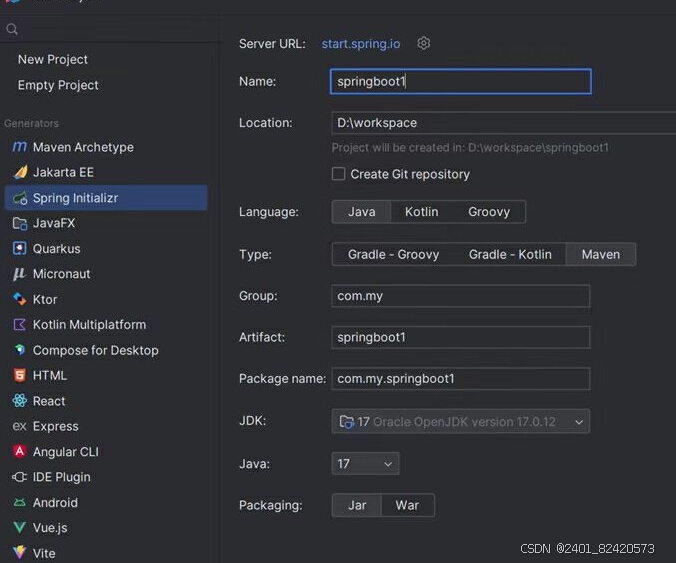Click the JDK folder icon in dropdown
Screen dimensions: 676x563
tap(347, 421)
